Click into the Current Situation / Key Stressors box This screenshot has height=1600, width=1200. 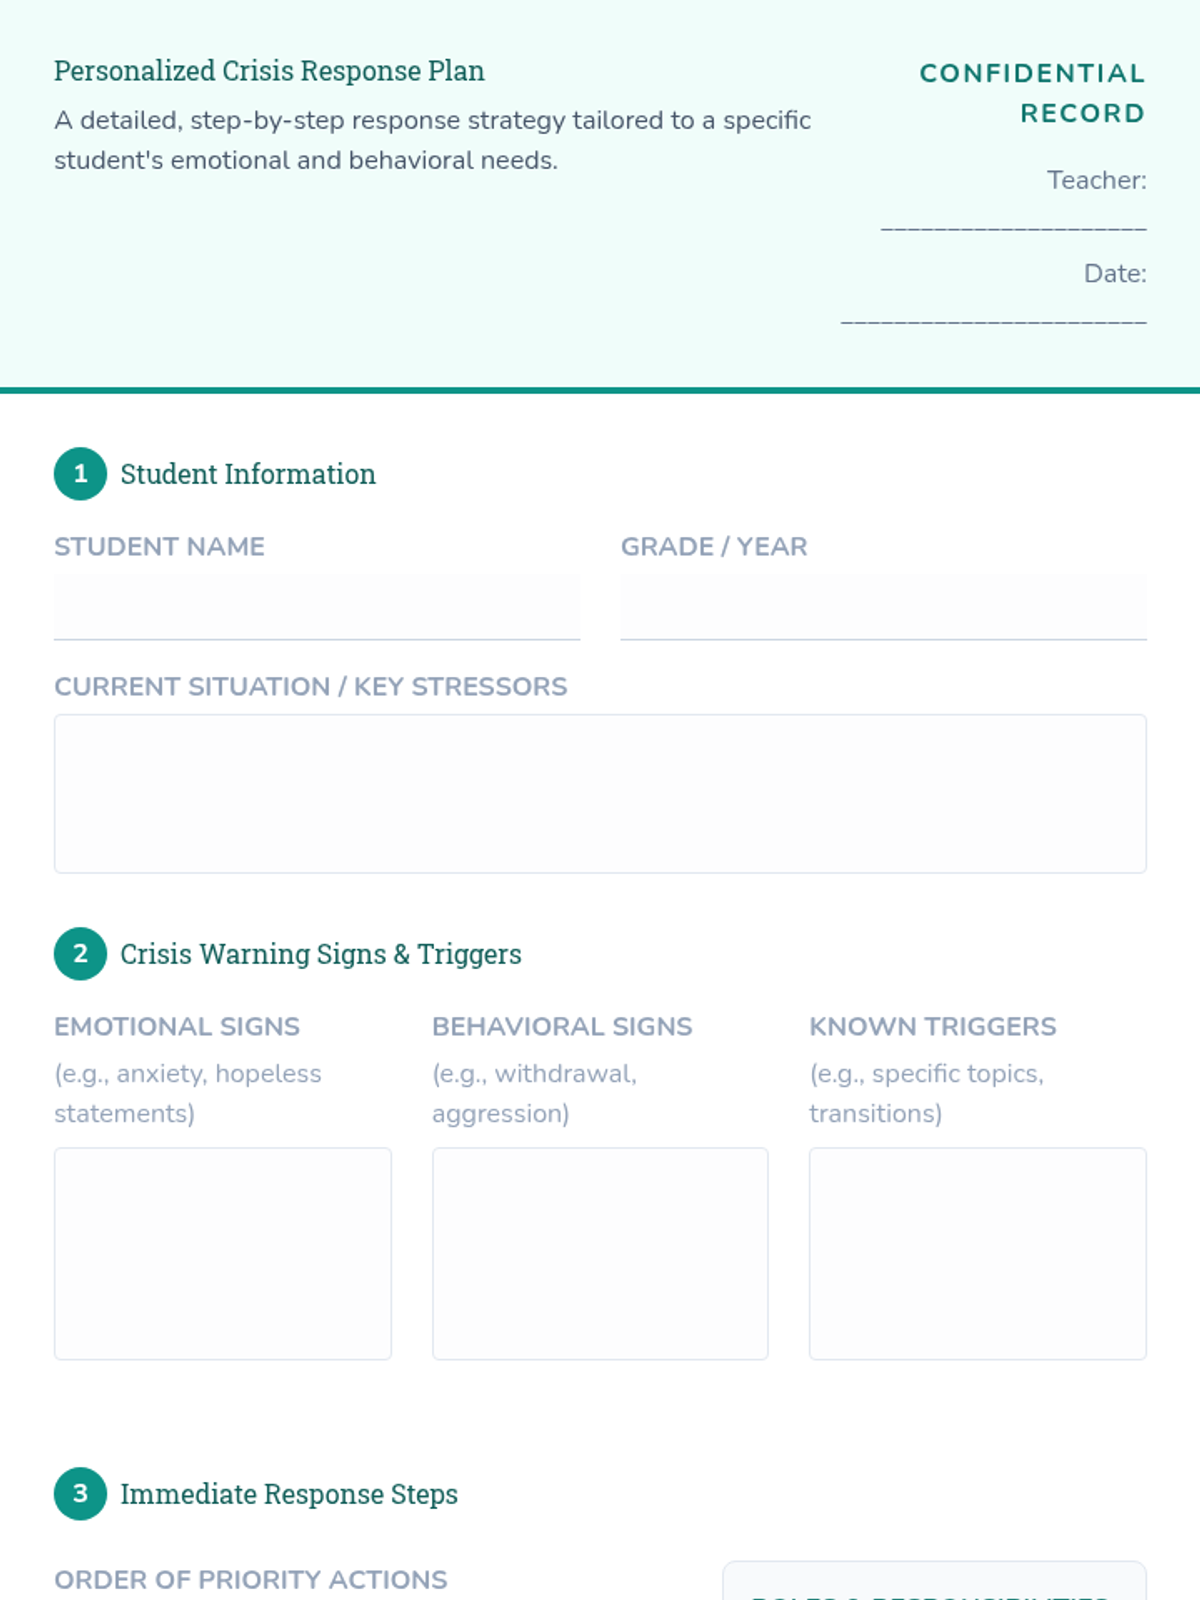click(x=600, y=794)
